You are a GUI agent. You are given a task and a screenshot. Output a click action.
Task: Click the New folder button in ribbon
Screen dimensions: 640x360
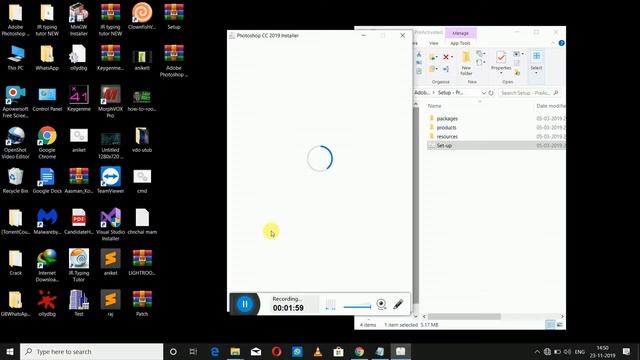(x=466, y=63)
